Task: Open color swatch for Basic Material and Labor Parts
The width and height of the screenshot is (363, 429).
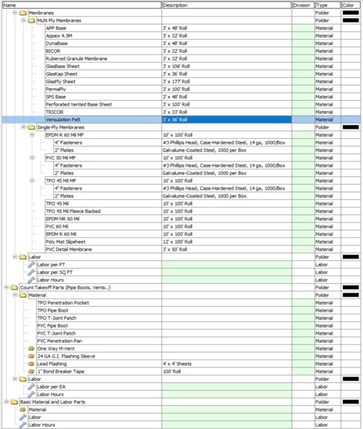Action: [x=351, y=402]
